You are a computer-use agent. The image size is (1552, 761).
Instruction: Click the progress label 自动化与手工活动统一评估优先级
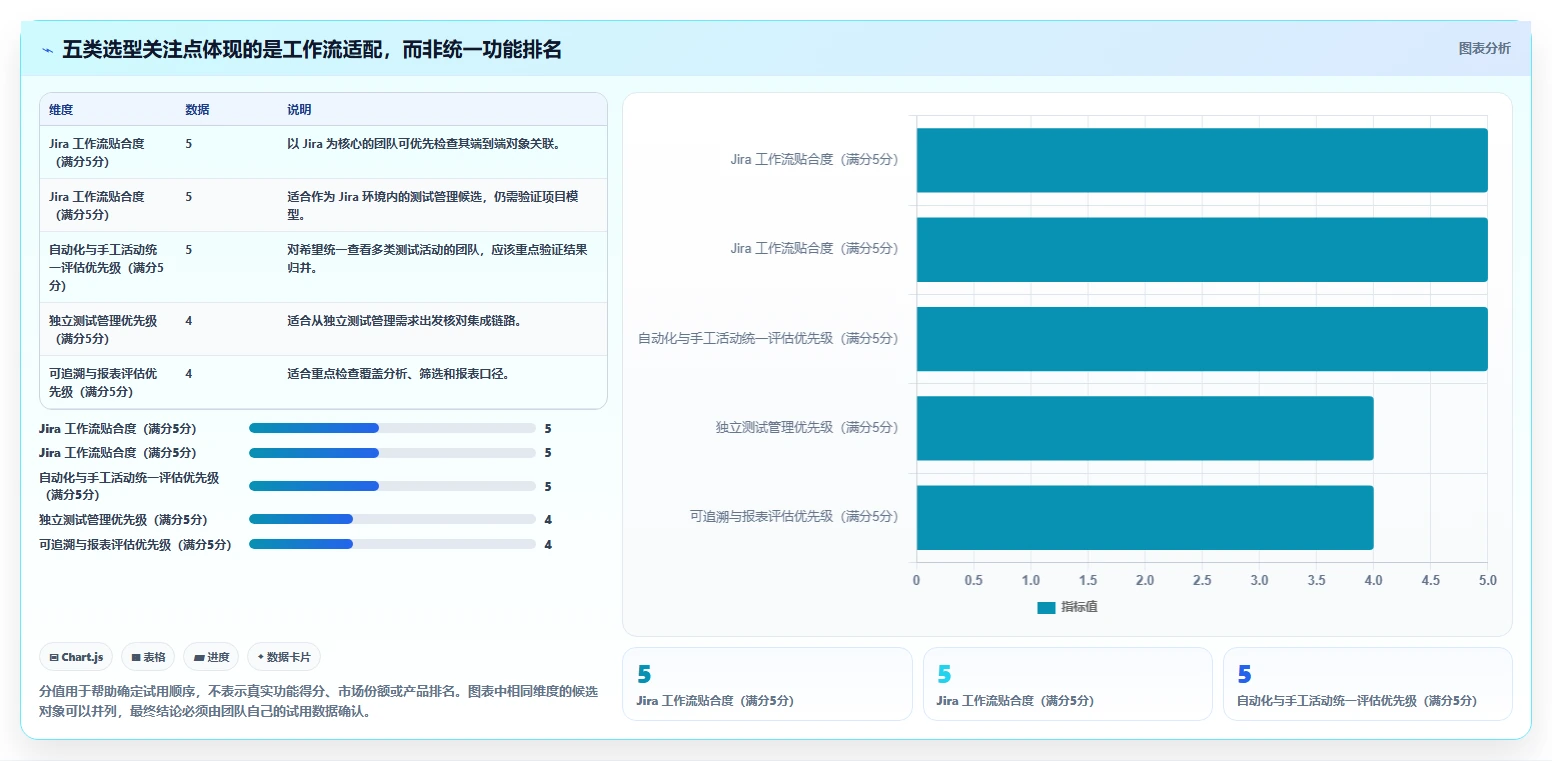[129, 486]
